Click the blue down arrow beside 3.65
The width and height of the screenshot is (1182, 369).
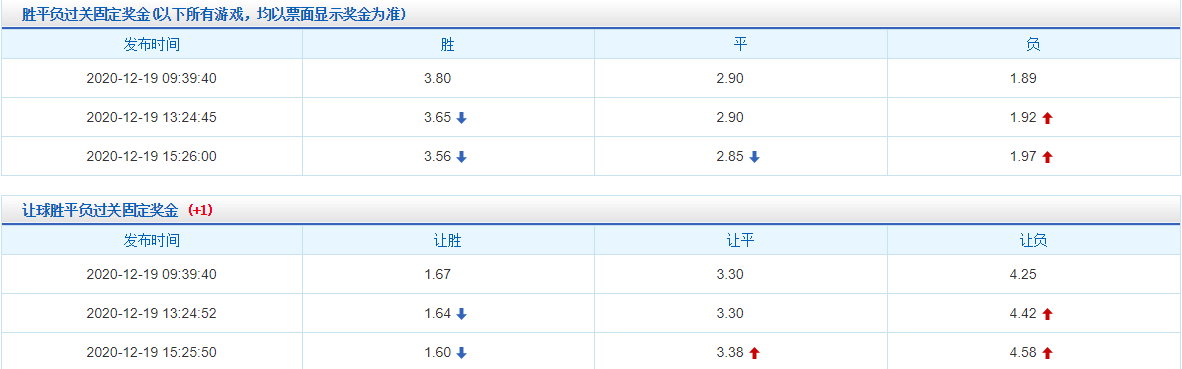461,118
